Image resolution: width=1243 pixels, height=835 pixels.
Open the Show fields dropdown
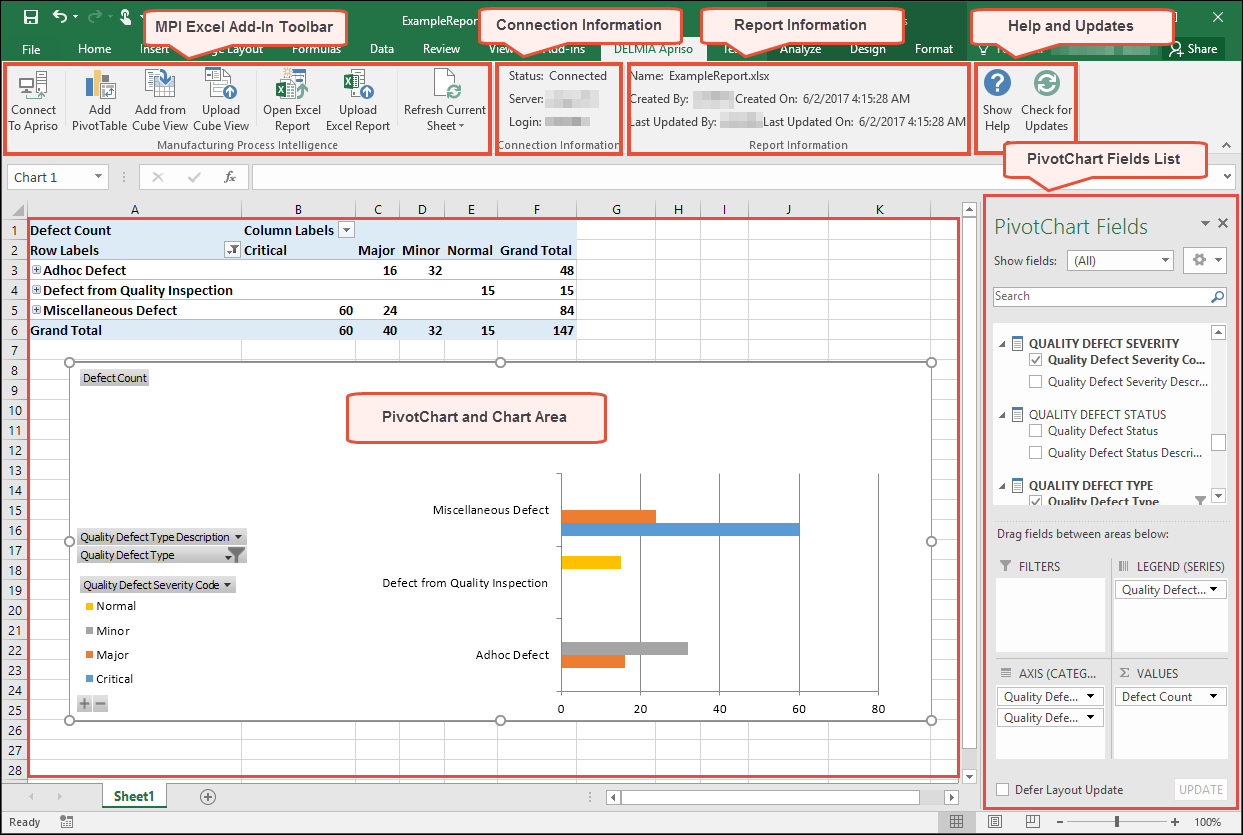coord(1120,260)
